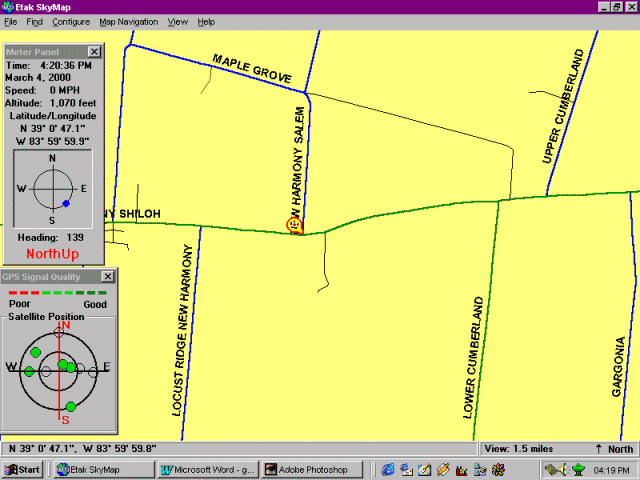This screenshot has height=480, width=640.
Task: Click the PC card tray icon
Action: pos(551,470)
